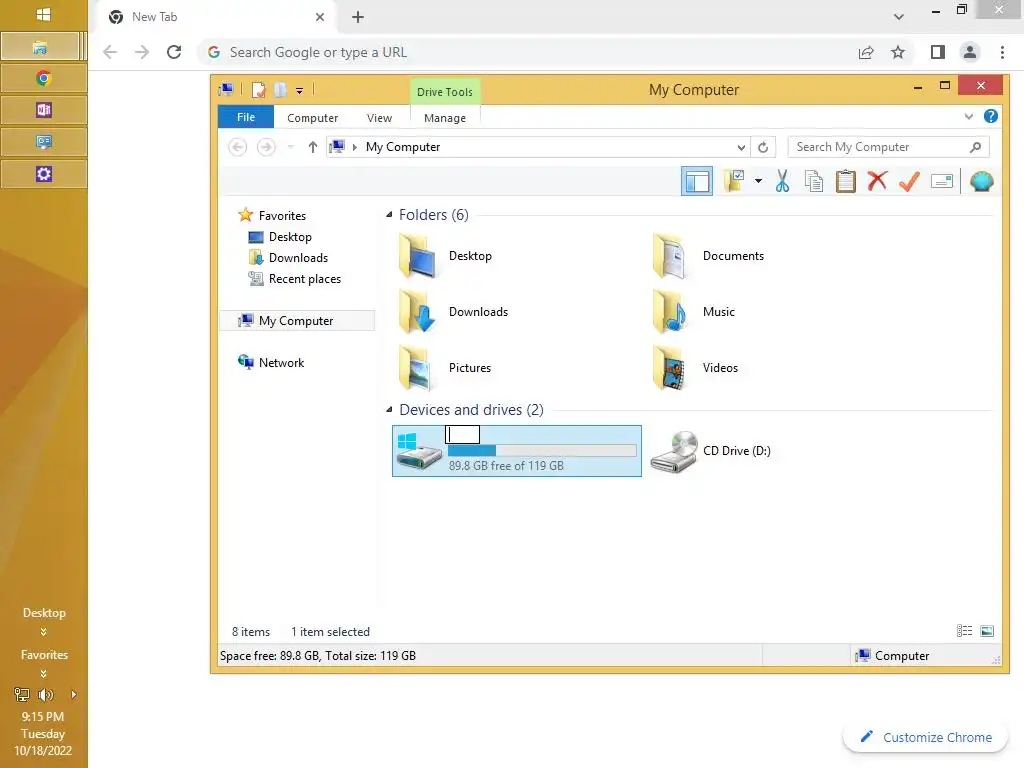Click the Explorer Forward arrow
The height and width of the screenshot is (768, 1024).
[x=266, y=147]
